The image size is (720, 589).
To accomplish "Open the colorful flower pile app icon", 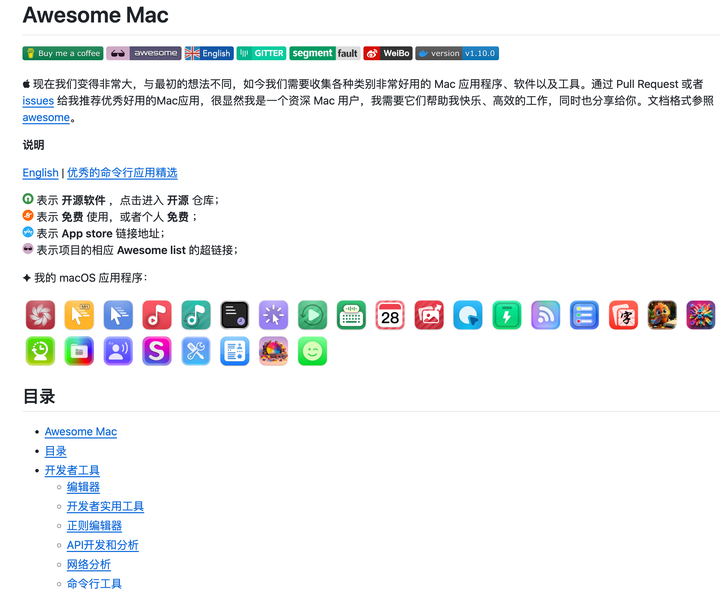I will [274, 351].
